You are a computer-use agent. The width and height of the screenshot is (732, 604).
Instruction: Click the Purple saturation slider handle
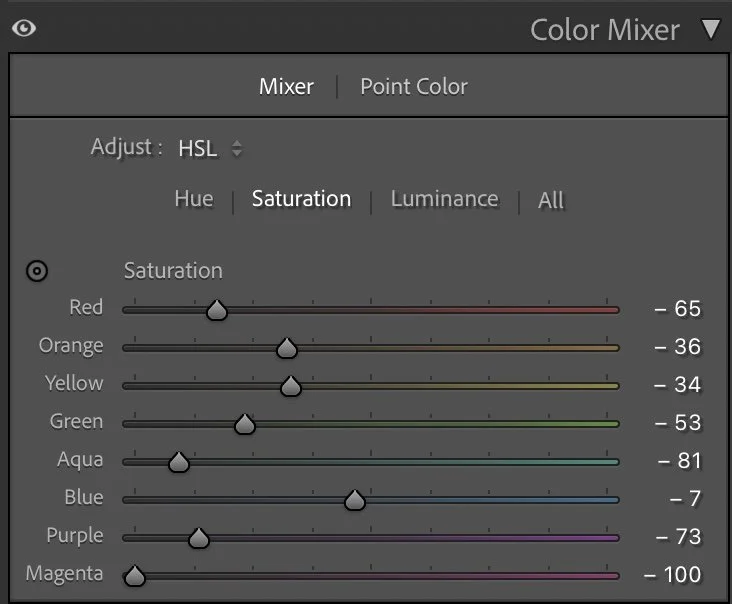(x=199, y=538)
